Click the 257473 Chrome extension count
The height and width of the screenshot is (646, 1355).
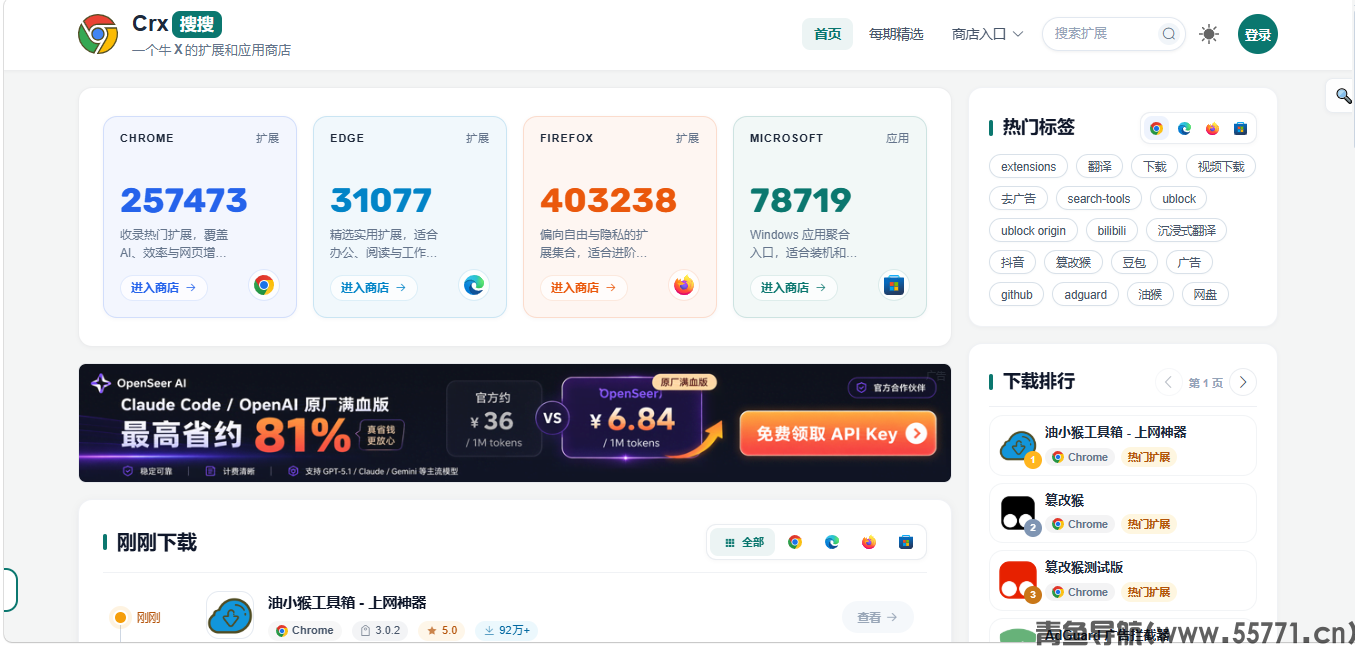click(x=183, y=200)
